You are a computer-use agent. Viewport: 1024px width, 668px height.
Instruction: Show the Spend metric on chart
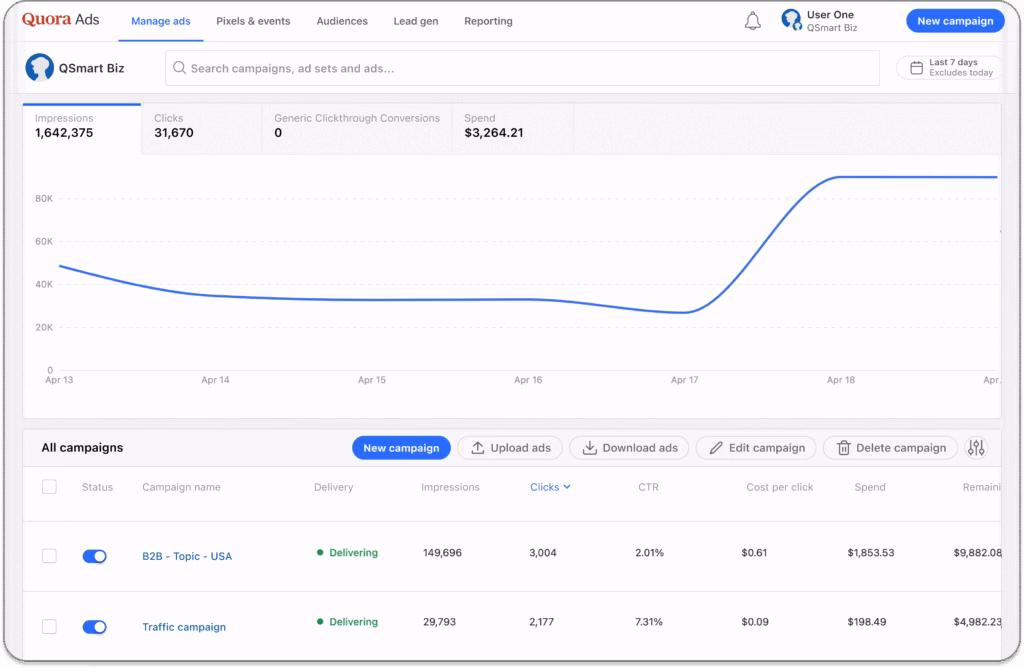(x=512, y=126)
